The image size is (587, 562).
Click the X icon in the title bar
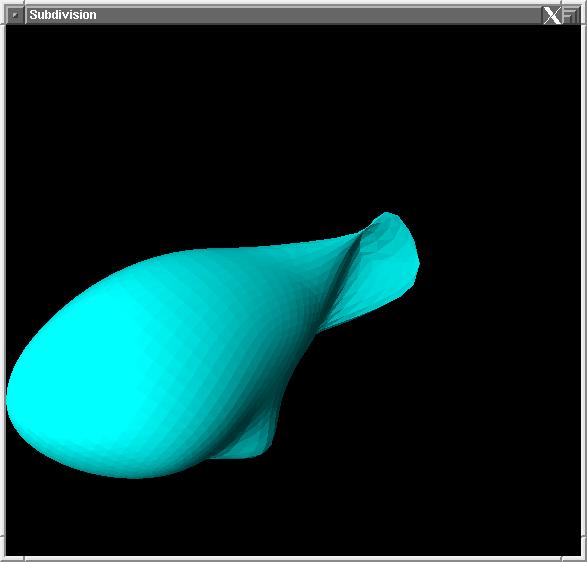tap(552, 15)
